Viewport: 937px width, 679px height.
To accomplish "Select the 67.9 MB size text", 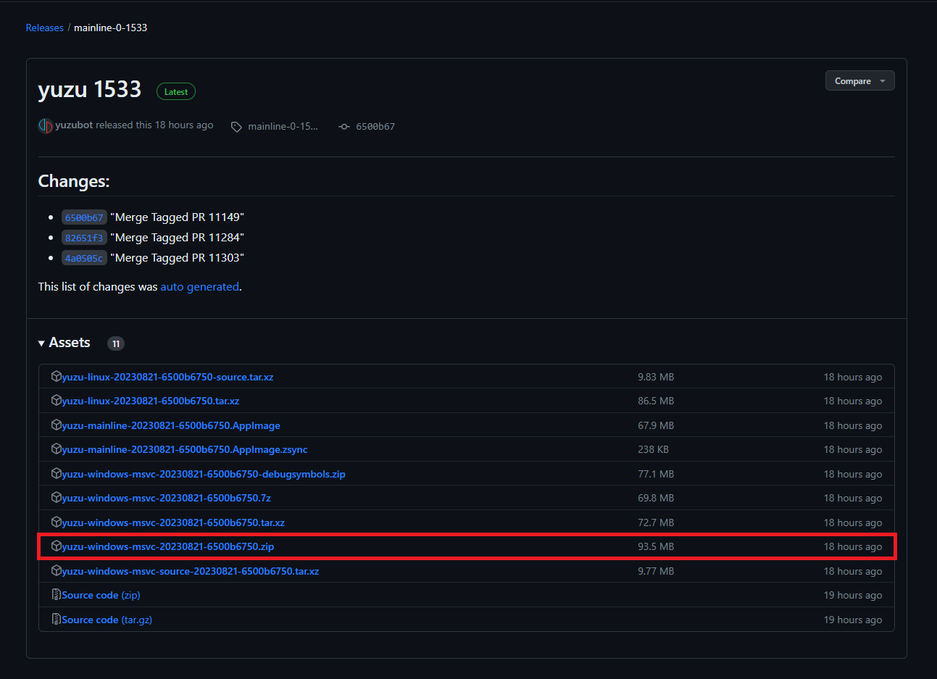I will coord(656,426).
